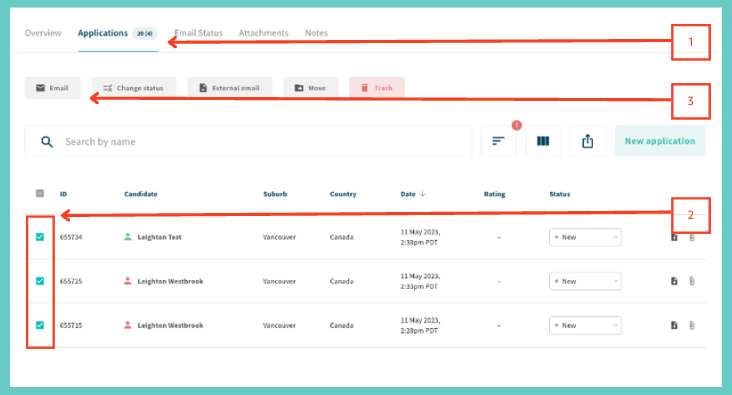Open the attachment paperclip for application 655715
This screenshot has width=732, height=395.
point(692,325)
